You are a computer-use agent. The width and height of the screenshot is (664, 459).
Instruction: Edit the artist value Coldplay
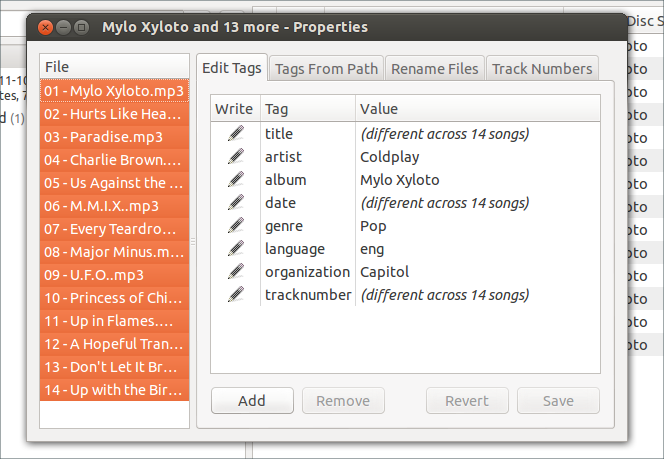tap(390, 157)
